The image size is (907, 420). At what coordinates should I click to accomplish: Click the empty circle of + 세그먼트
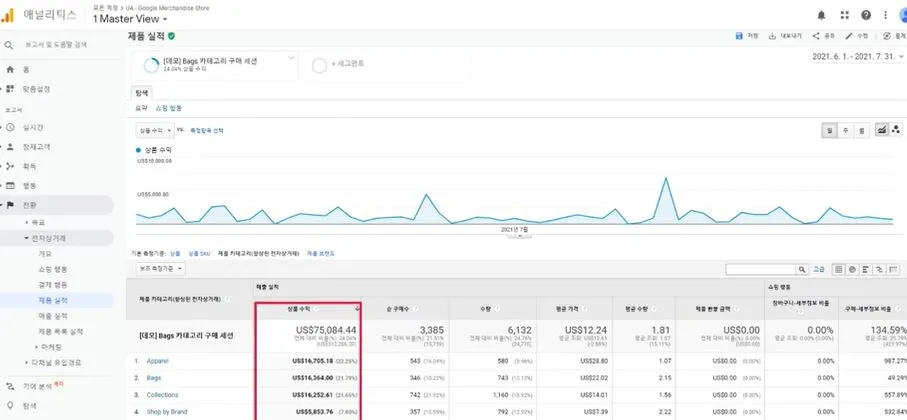click(319, 65)
